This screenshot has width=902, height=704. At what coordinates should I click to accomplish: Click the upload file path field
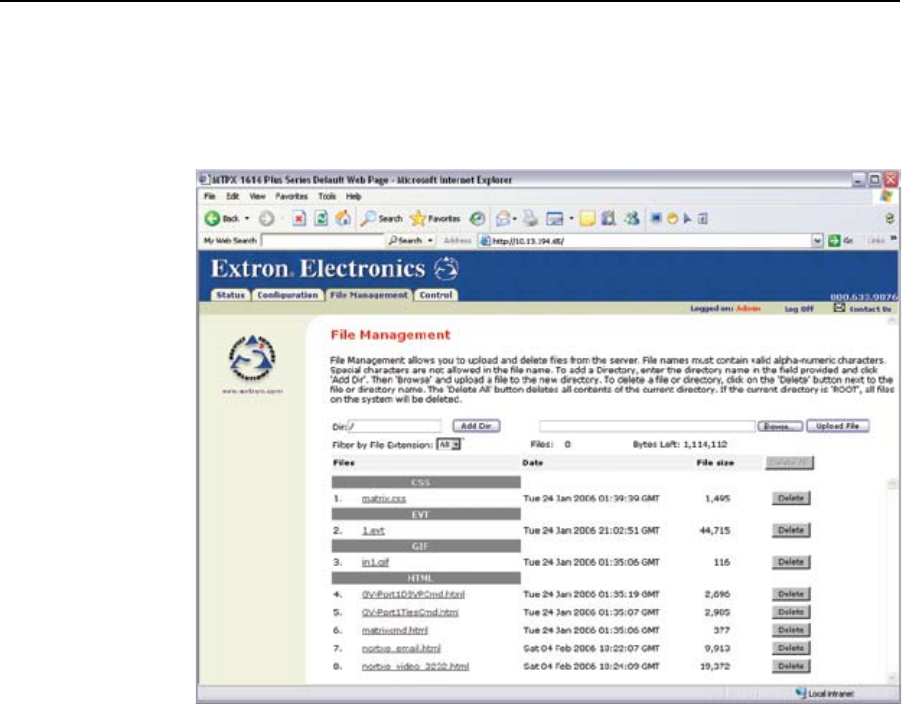pos(647,426)
